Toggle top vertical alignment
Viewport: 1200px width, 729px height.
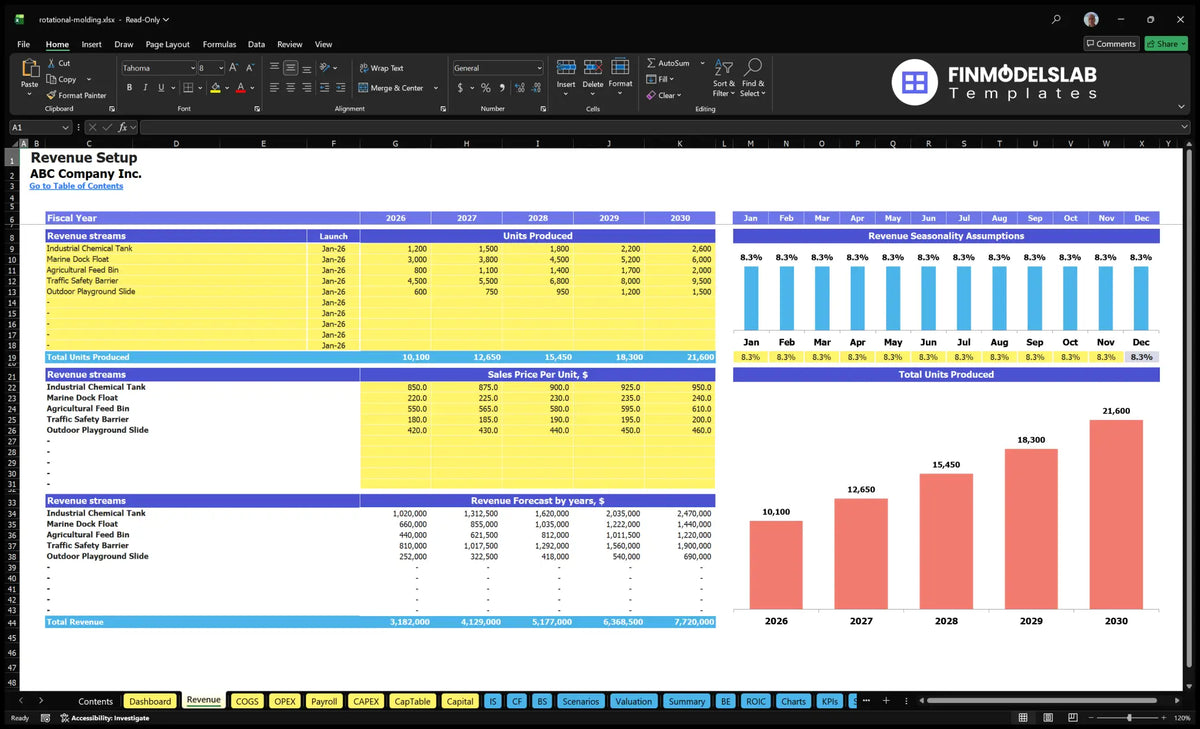coord(274,68)
